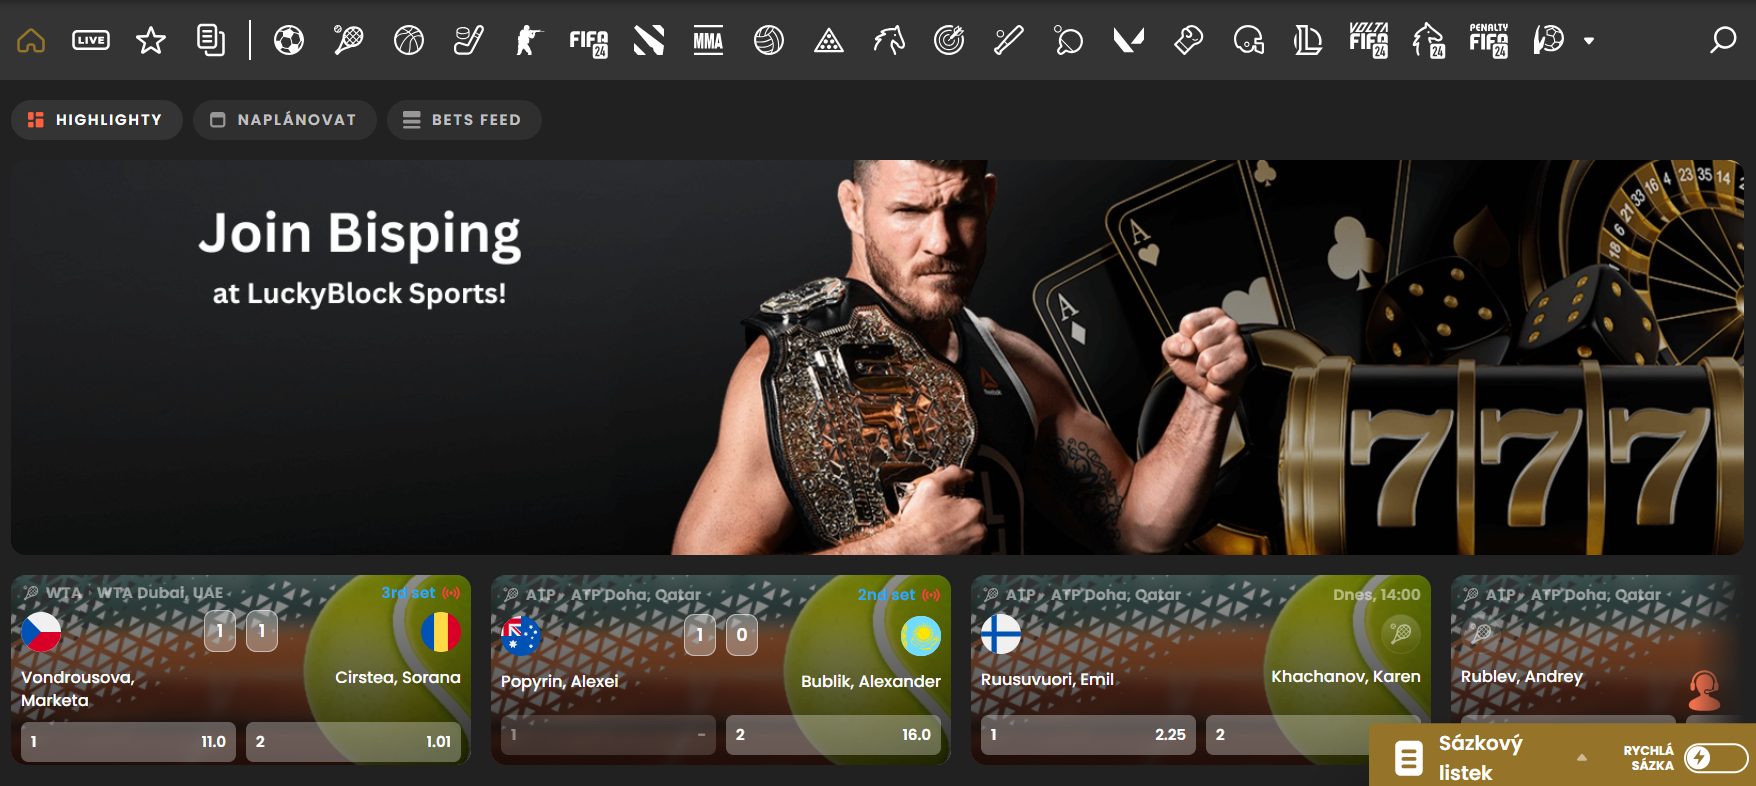Open favorites star icon
The image size is (1756, 786).
click(x=151, y=40)
